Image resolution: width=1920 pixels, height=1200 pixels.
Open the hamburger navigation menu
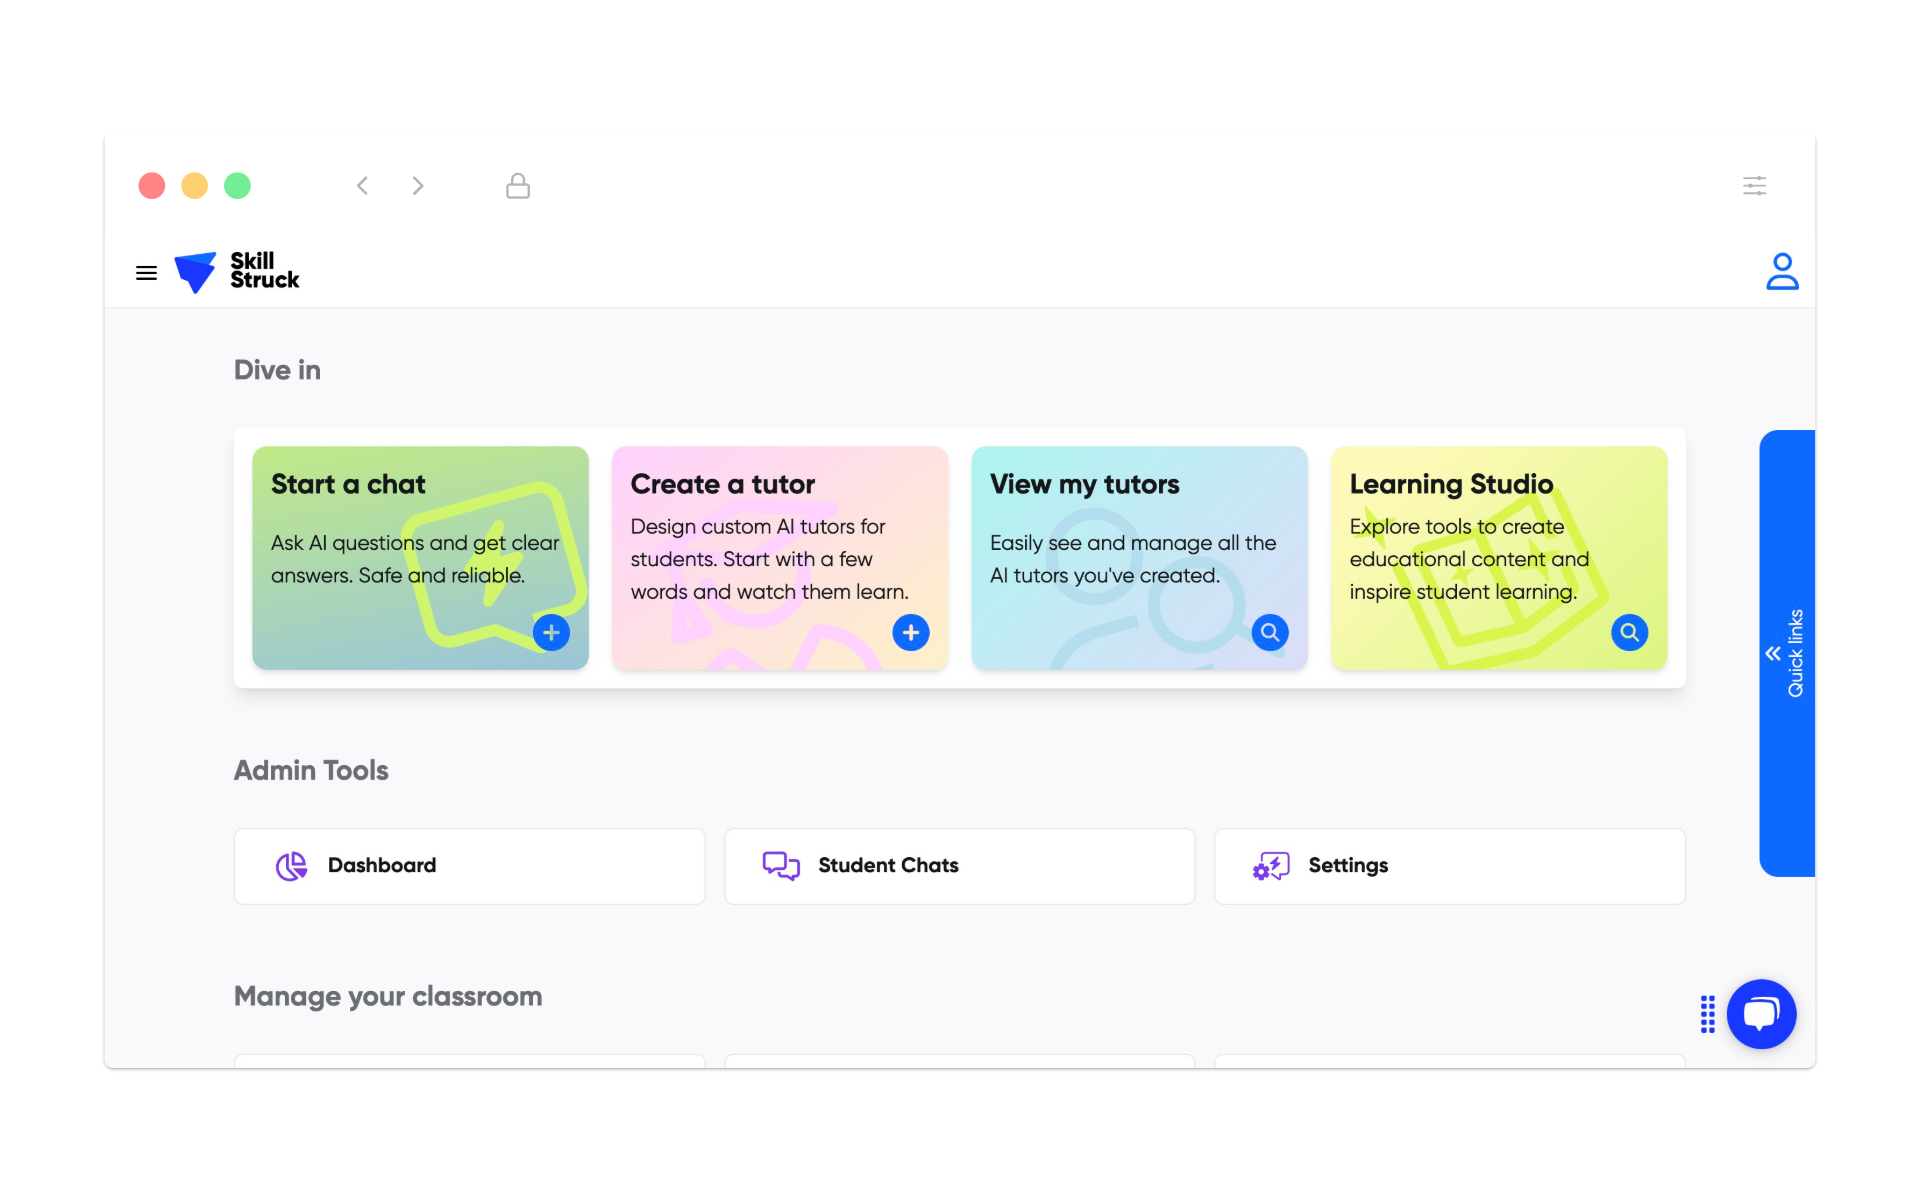[x=146, y=273]
